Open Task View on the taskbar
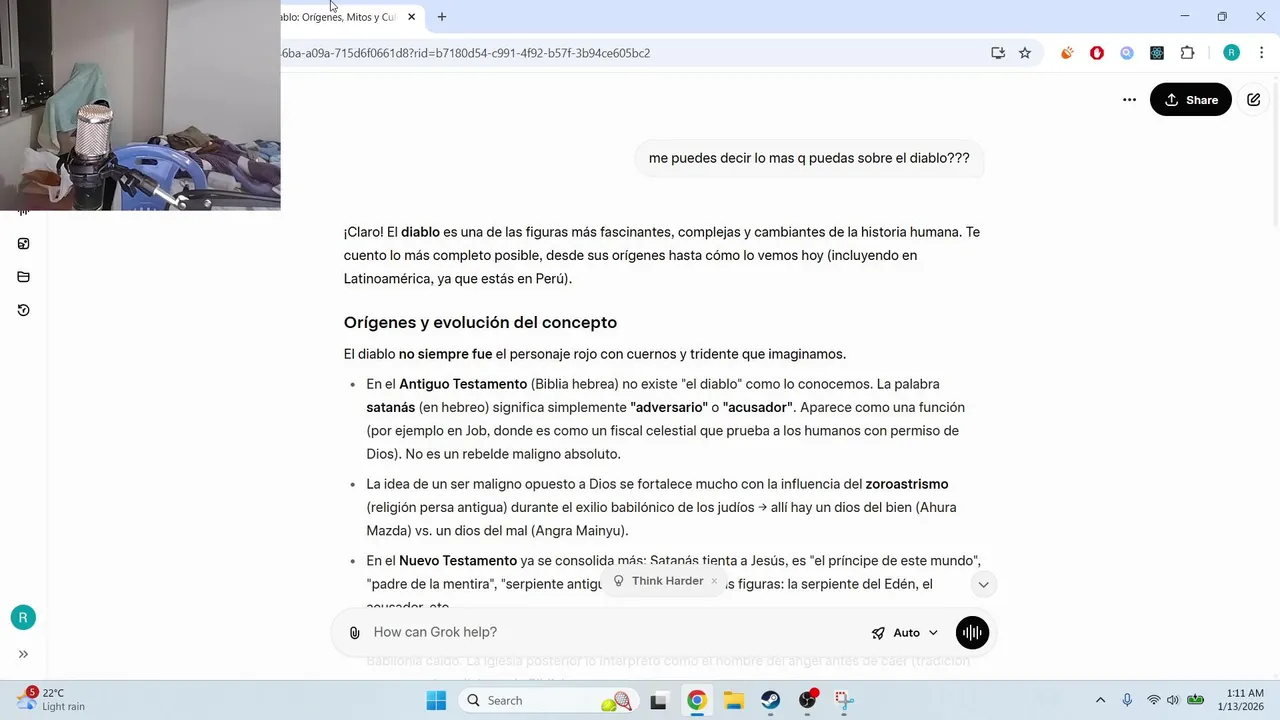 pos(658,700)
